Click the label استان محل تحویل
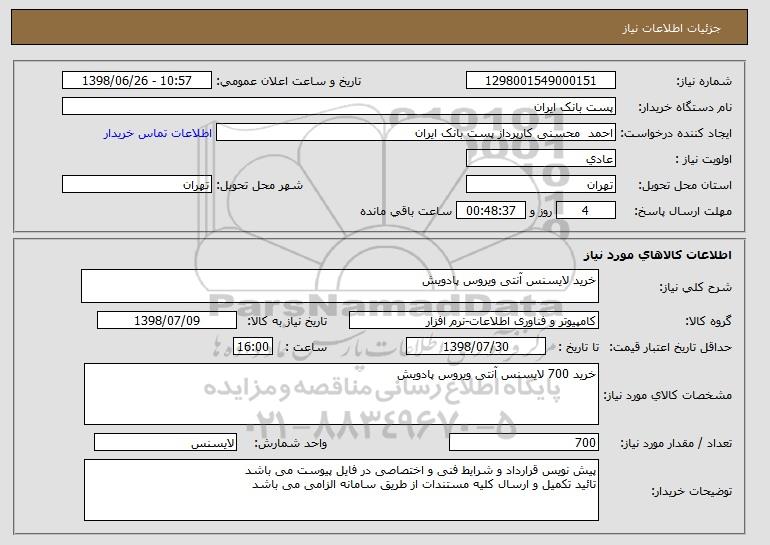 (685, 185)
